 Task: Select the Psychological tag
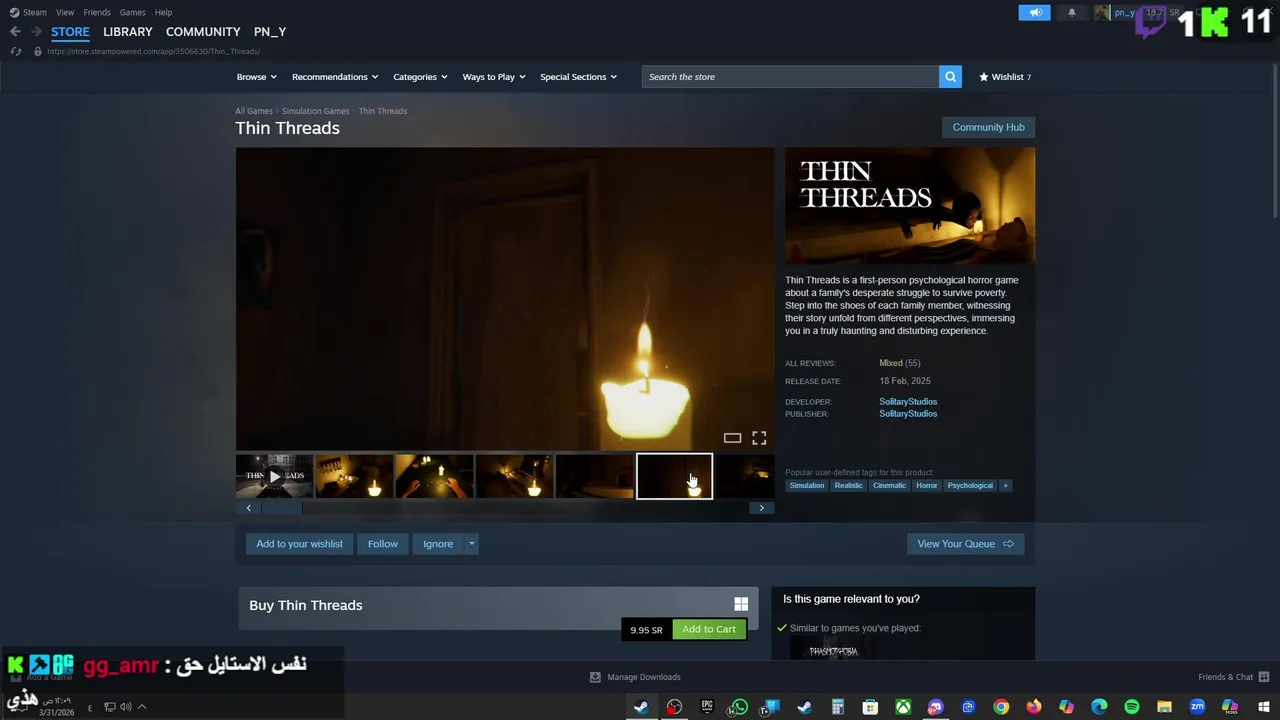pyautogui.click(x=970, y=486)
